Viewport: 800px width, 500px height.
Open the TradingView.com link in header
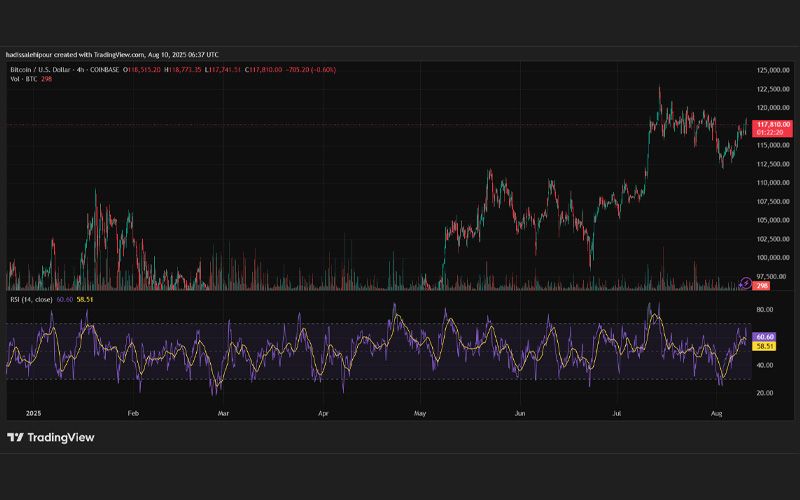click(x=119, y=55)
